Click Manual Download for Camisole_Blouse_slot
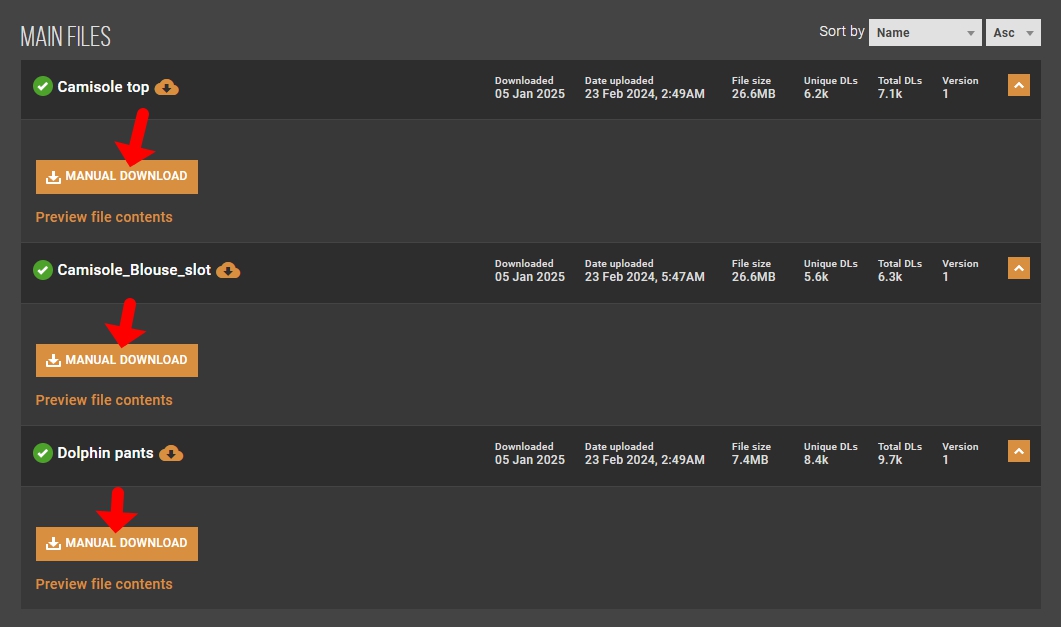The width and height of the screenshot is (1061, 627). pyautogui.click(x=117, y=360)
